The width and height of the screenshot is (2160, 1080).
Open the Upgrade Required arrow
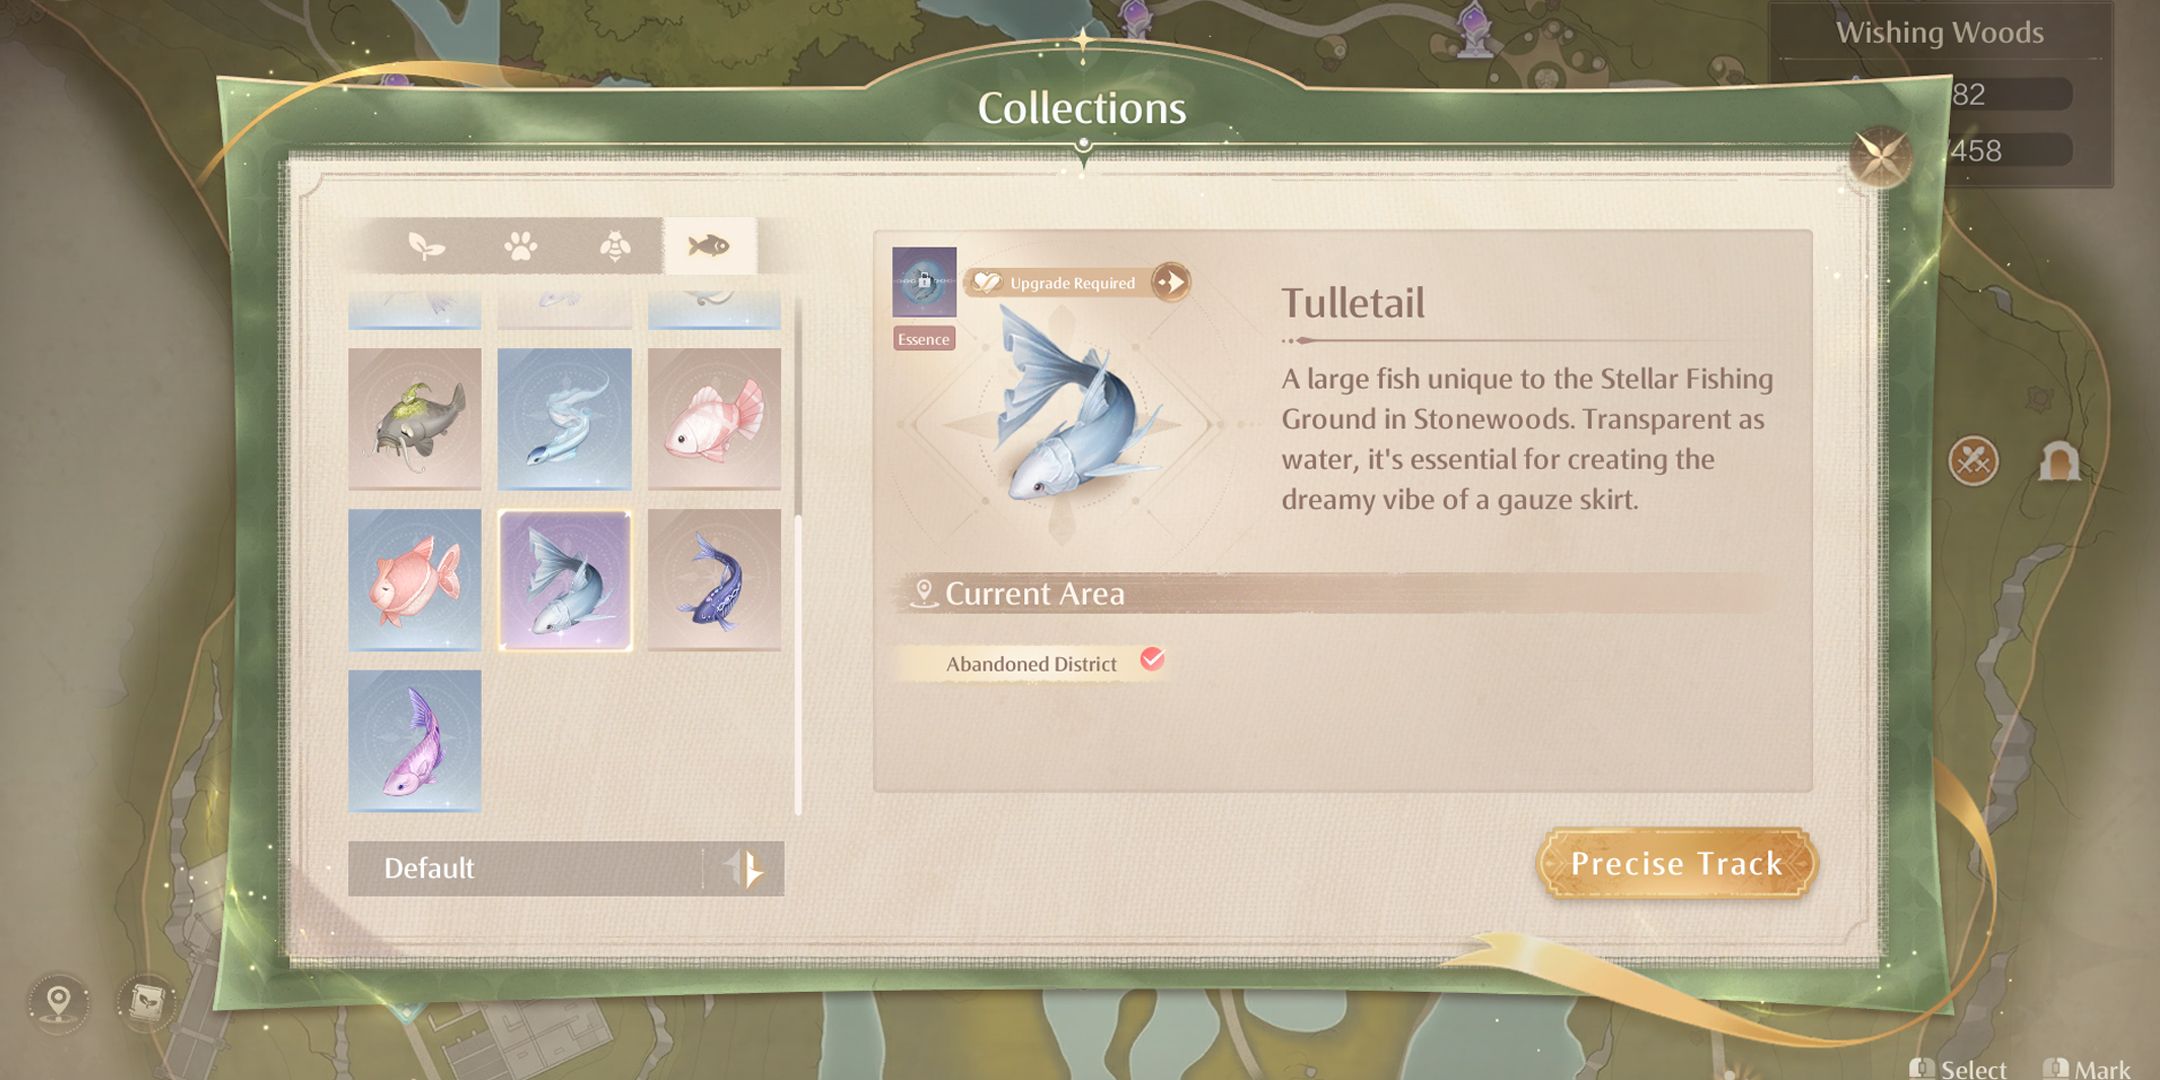(1171, 283)
